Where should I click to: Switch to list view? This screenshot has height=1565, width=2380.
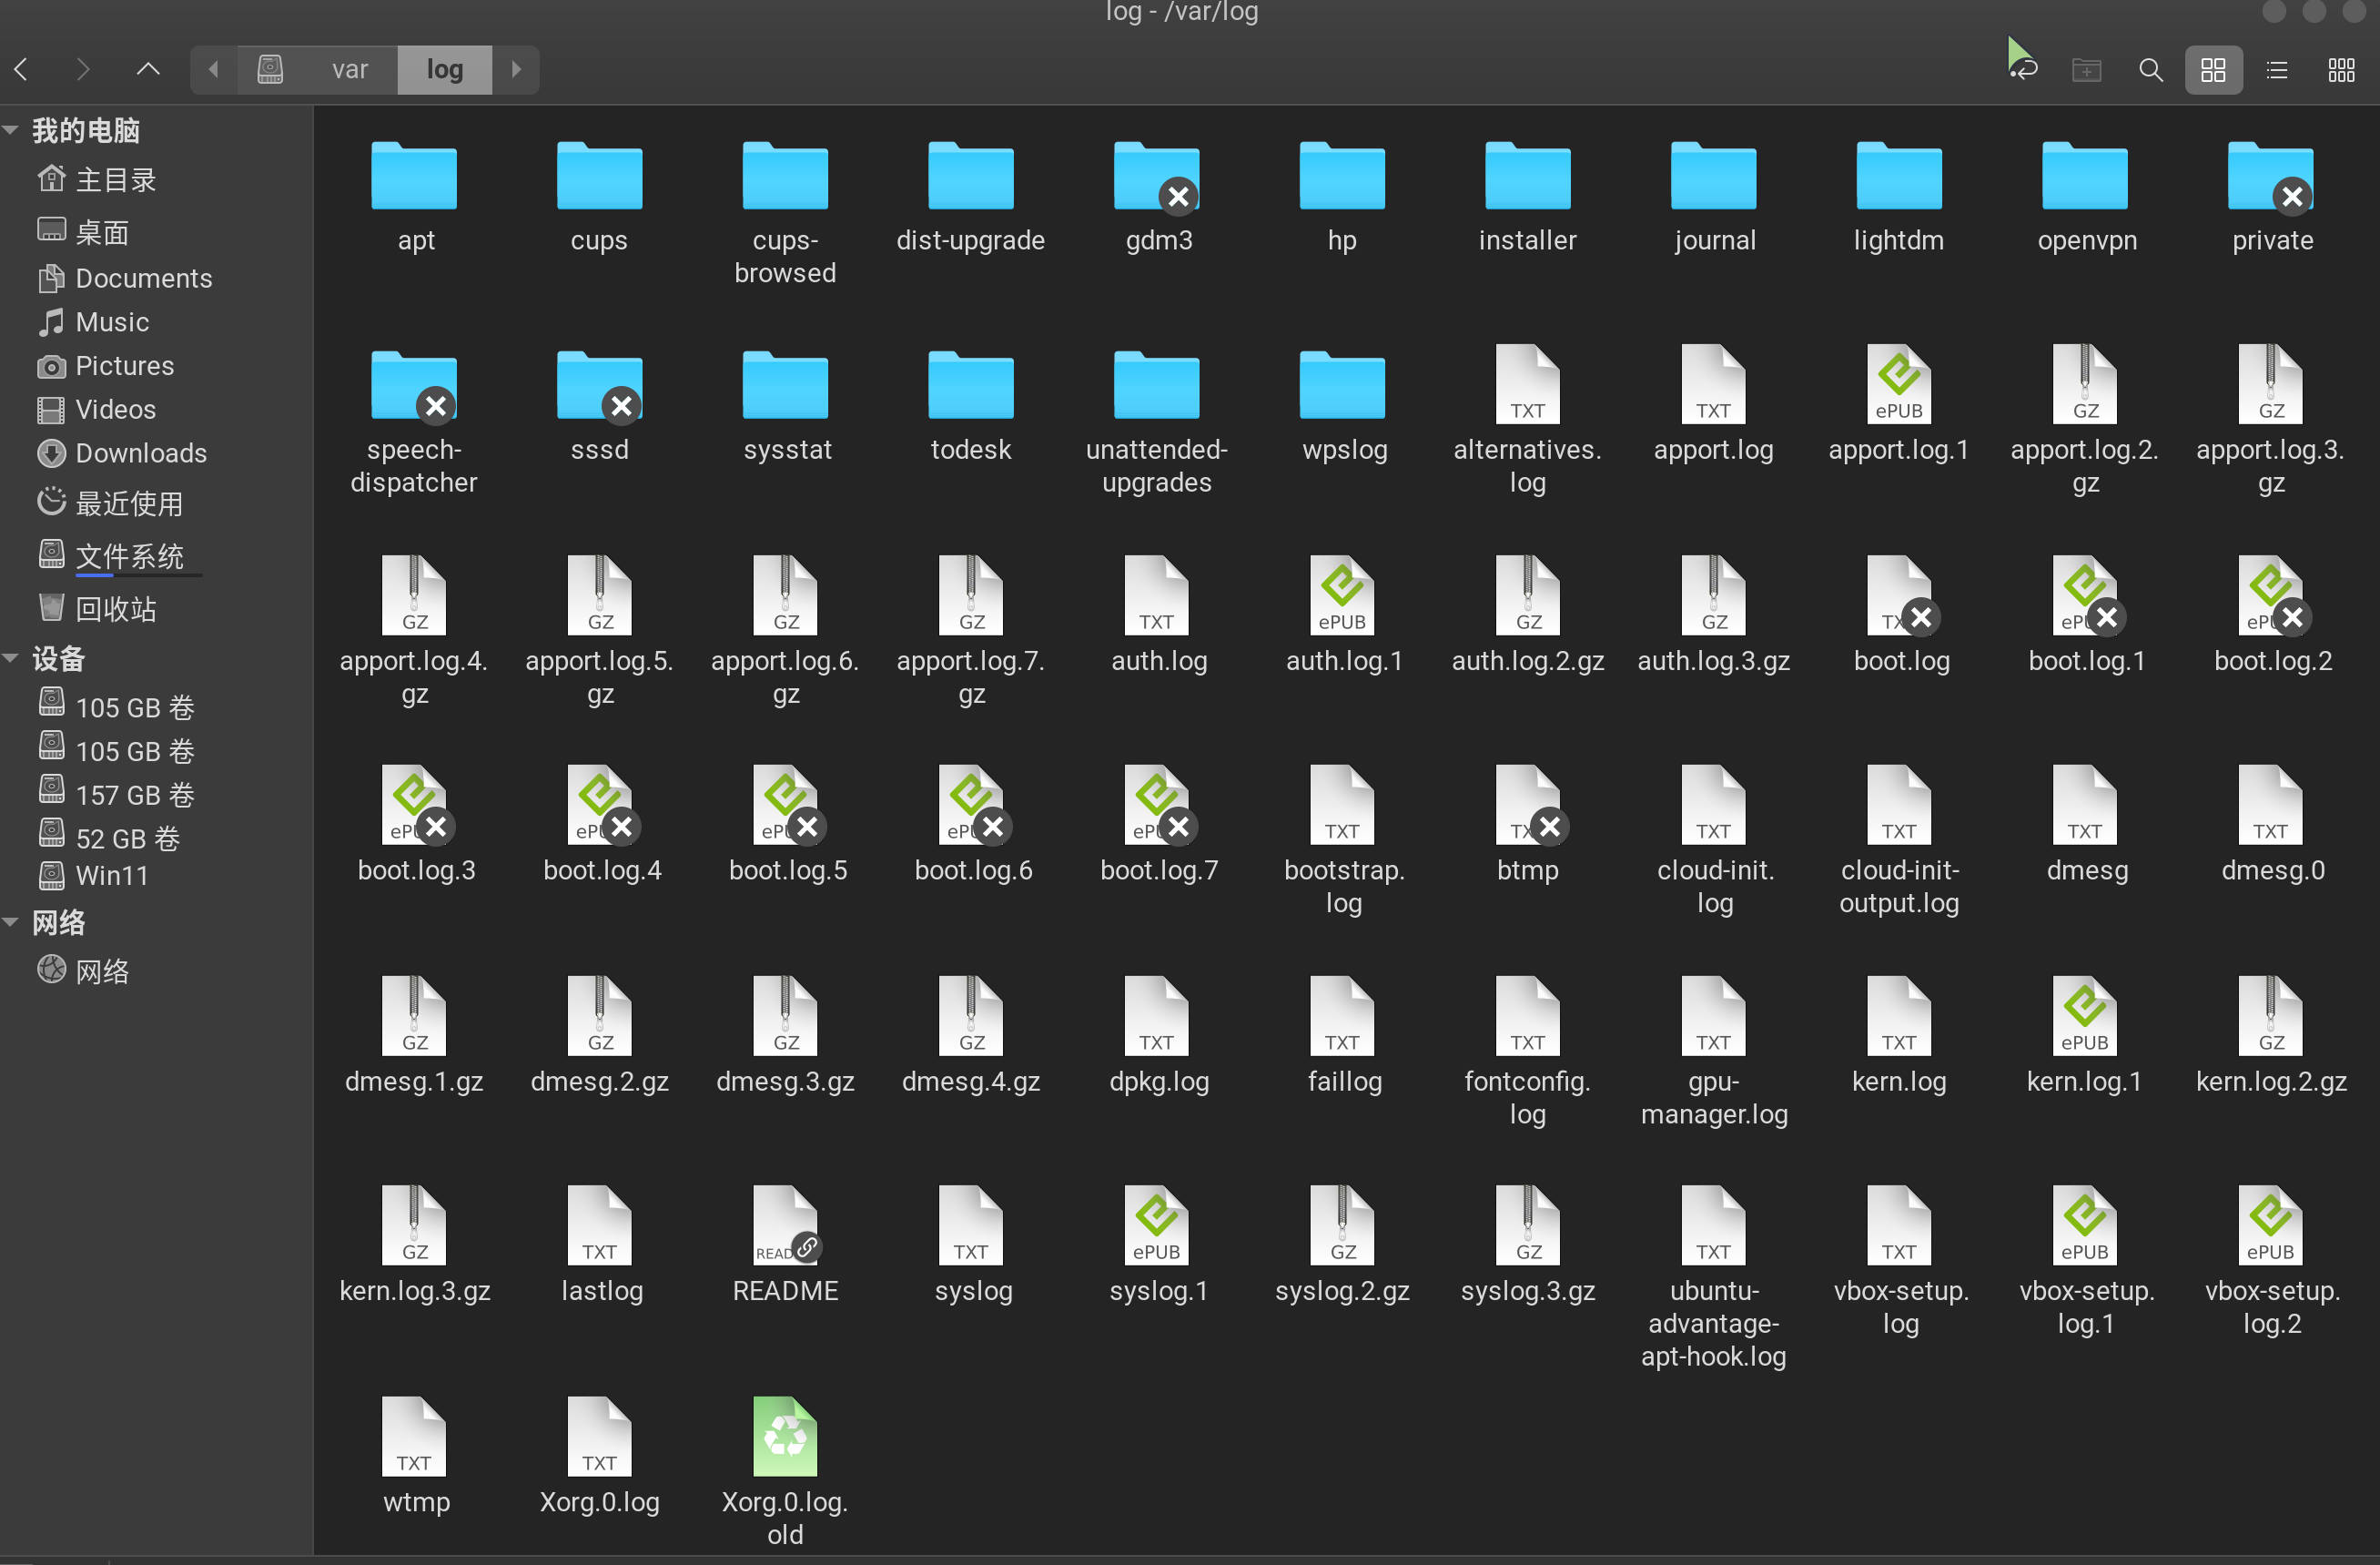[x=2277, y=69]
